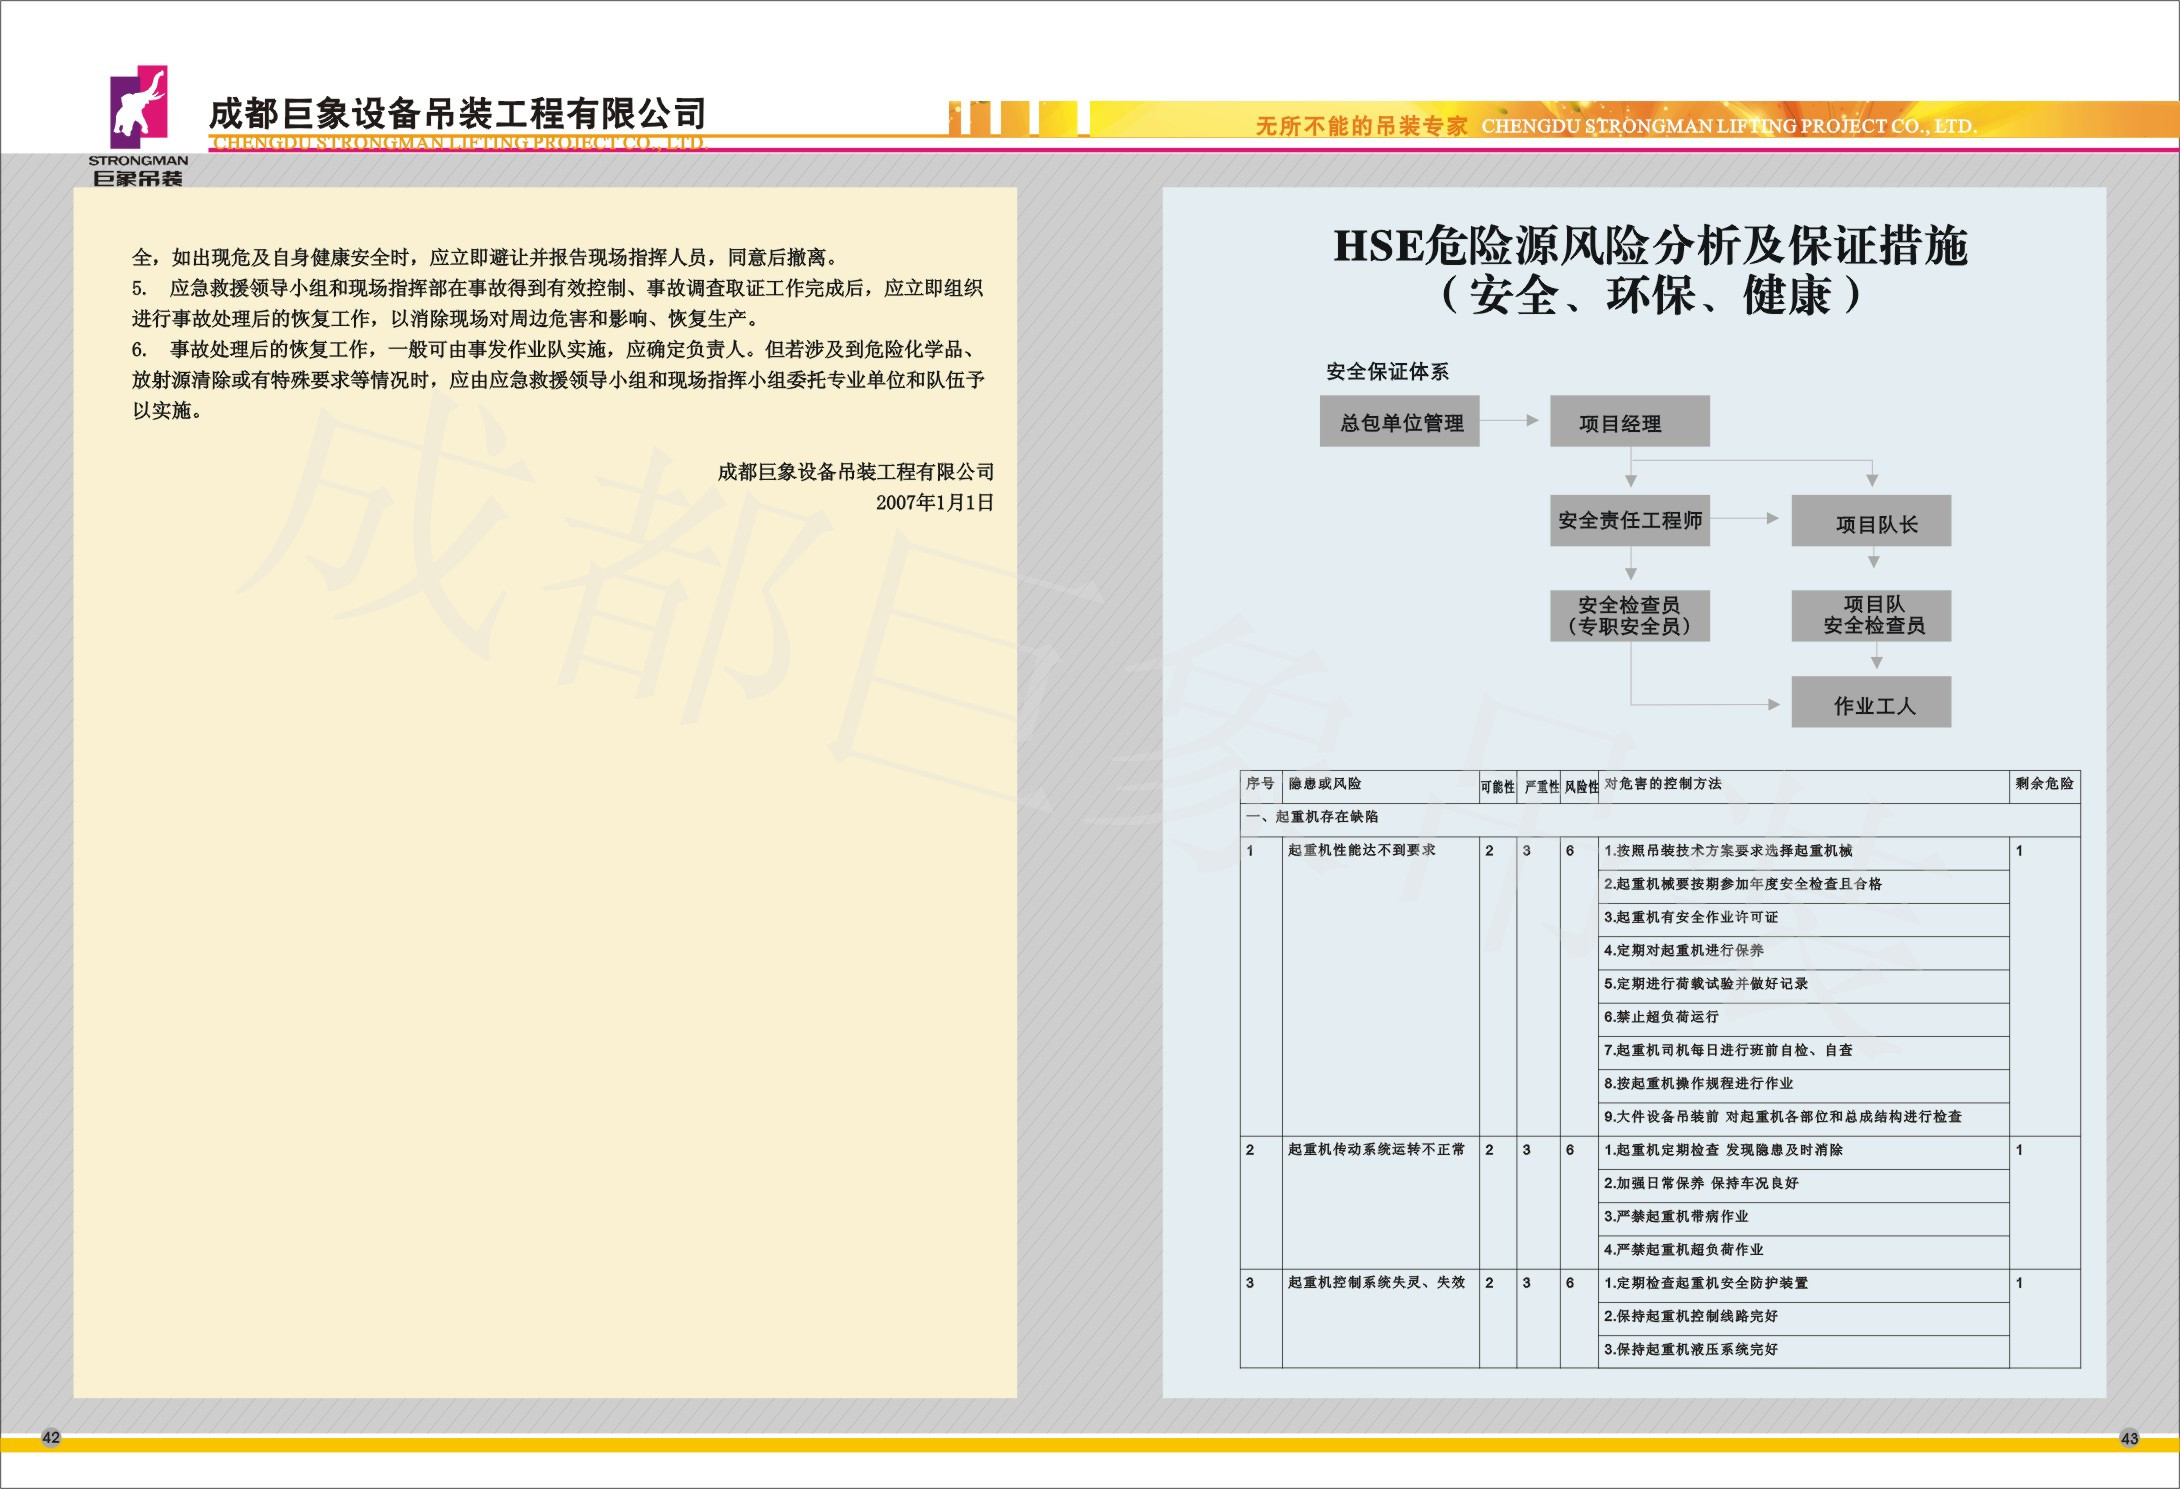Click the HSE危险源风险分析及保证措施 title
This screenshot has height=1489, width=2180.
click(1650, 246)
